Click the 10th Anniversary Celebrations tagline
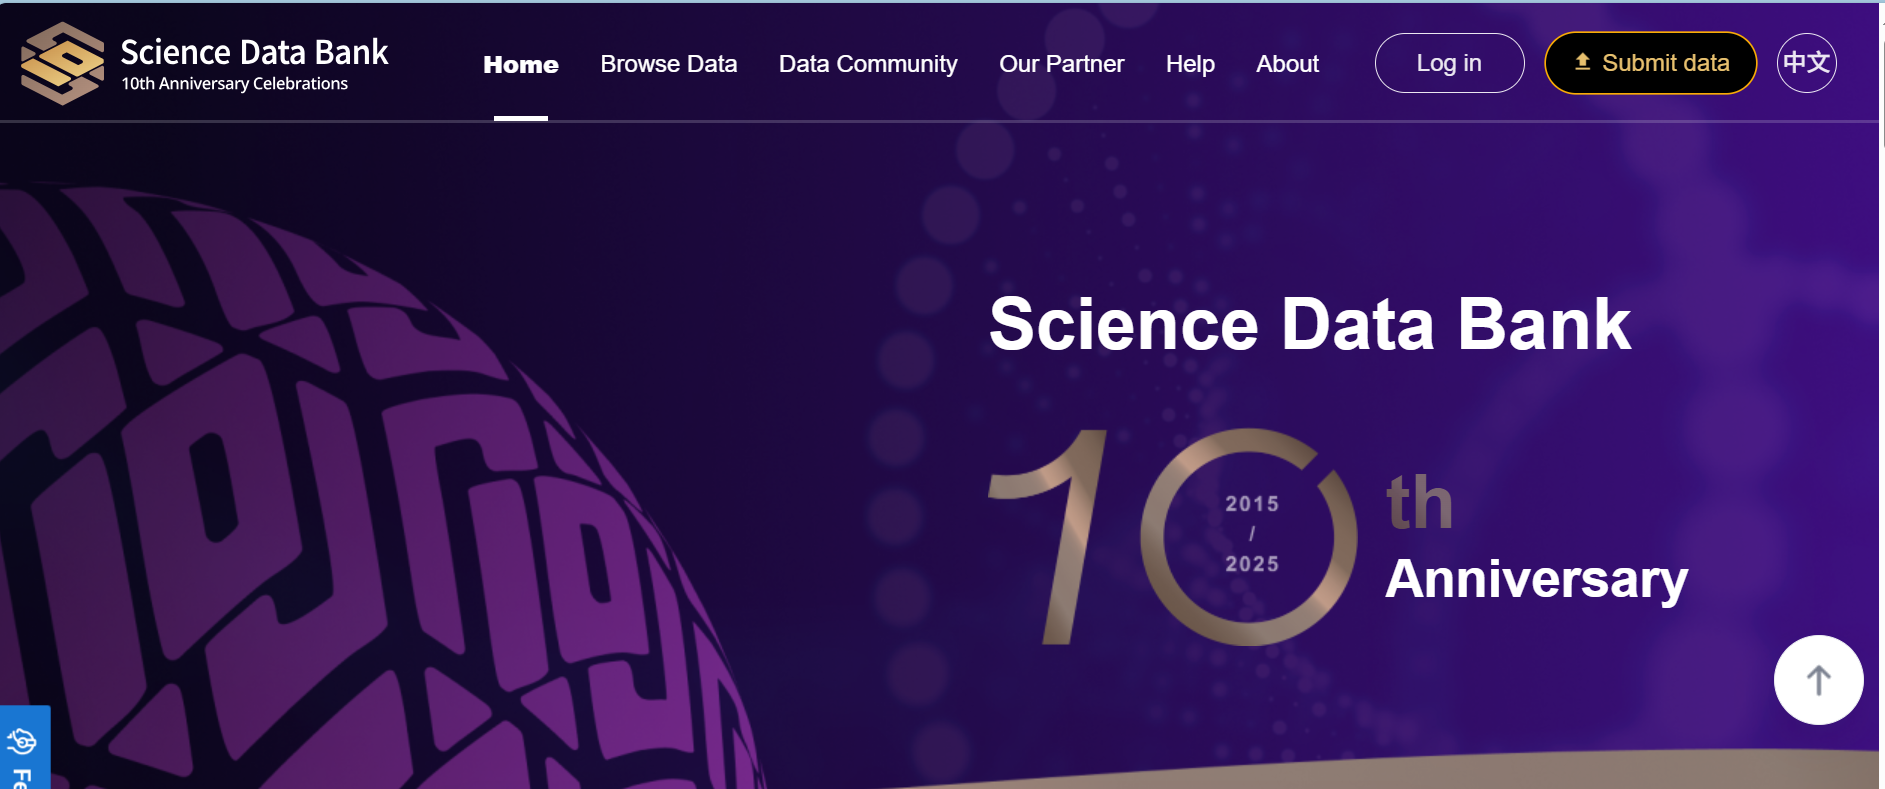 coord(235,84)
